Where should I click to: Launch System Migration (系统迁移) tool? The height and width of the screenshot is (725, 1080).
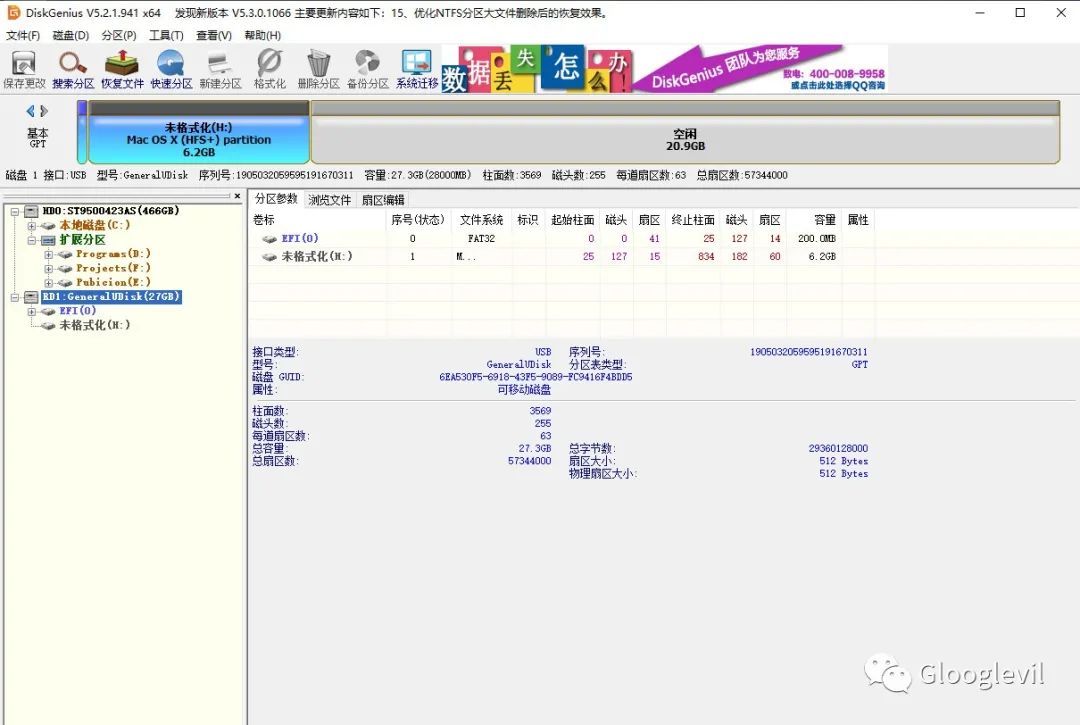[417, 70]
